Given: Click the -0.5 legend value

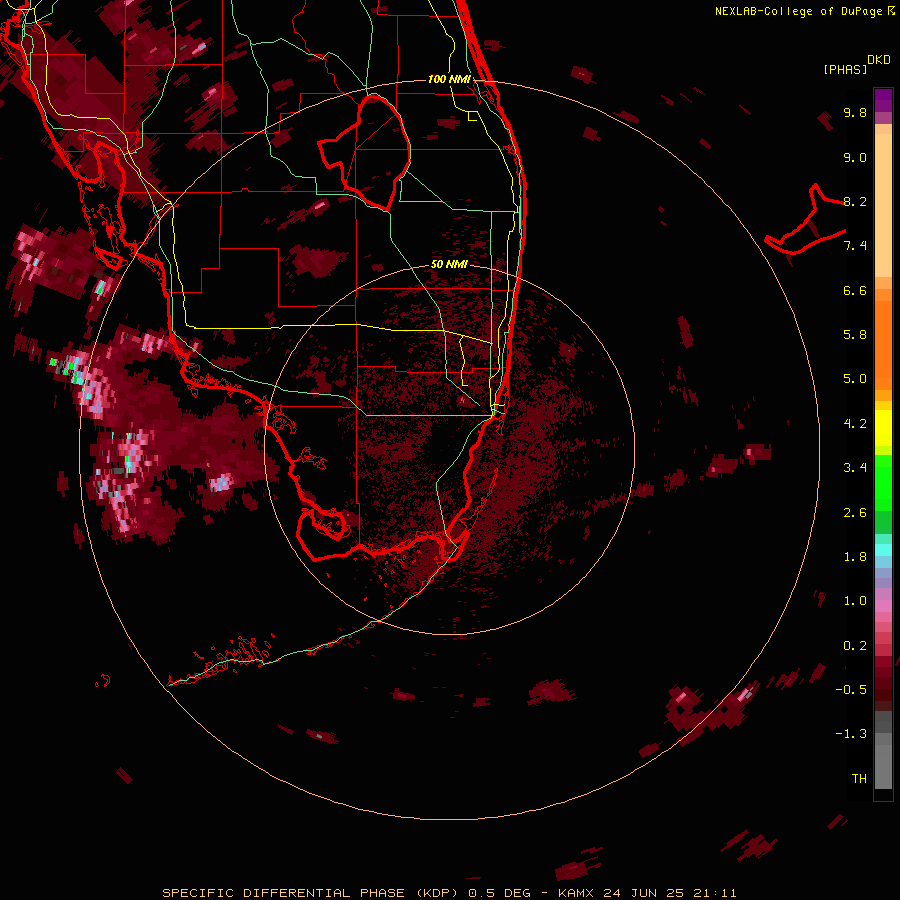Looking at the screenshot, I should (x=851, y=690).
